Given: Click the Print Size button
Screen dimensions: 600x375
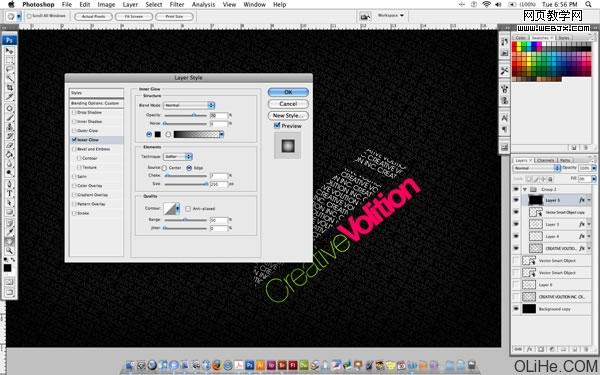Looking at the screenshot, I should (174, 16).
